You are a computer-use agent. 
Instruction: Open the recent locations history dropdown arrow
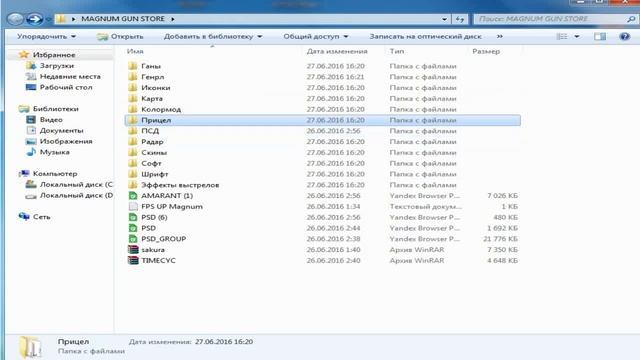tap(48, 19)
